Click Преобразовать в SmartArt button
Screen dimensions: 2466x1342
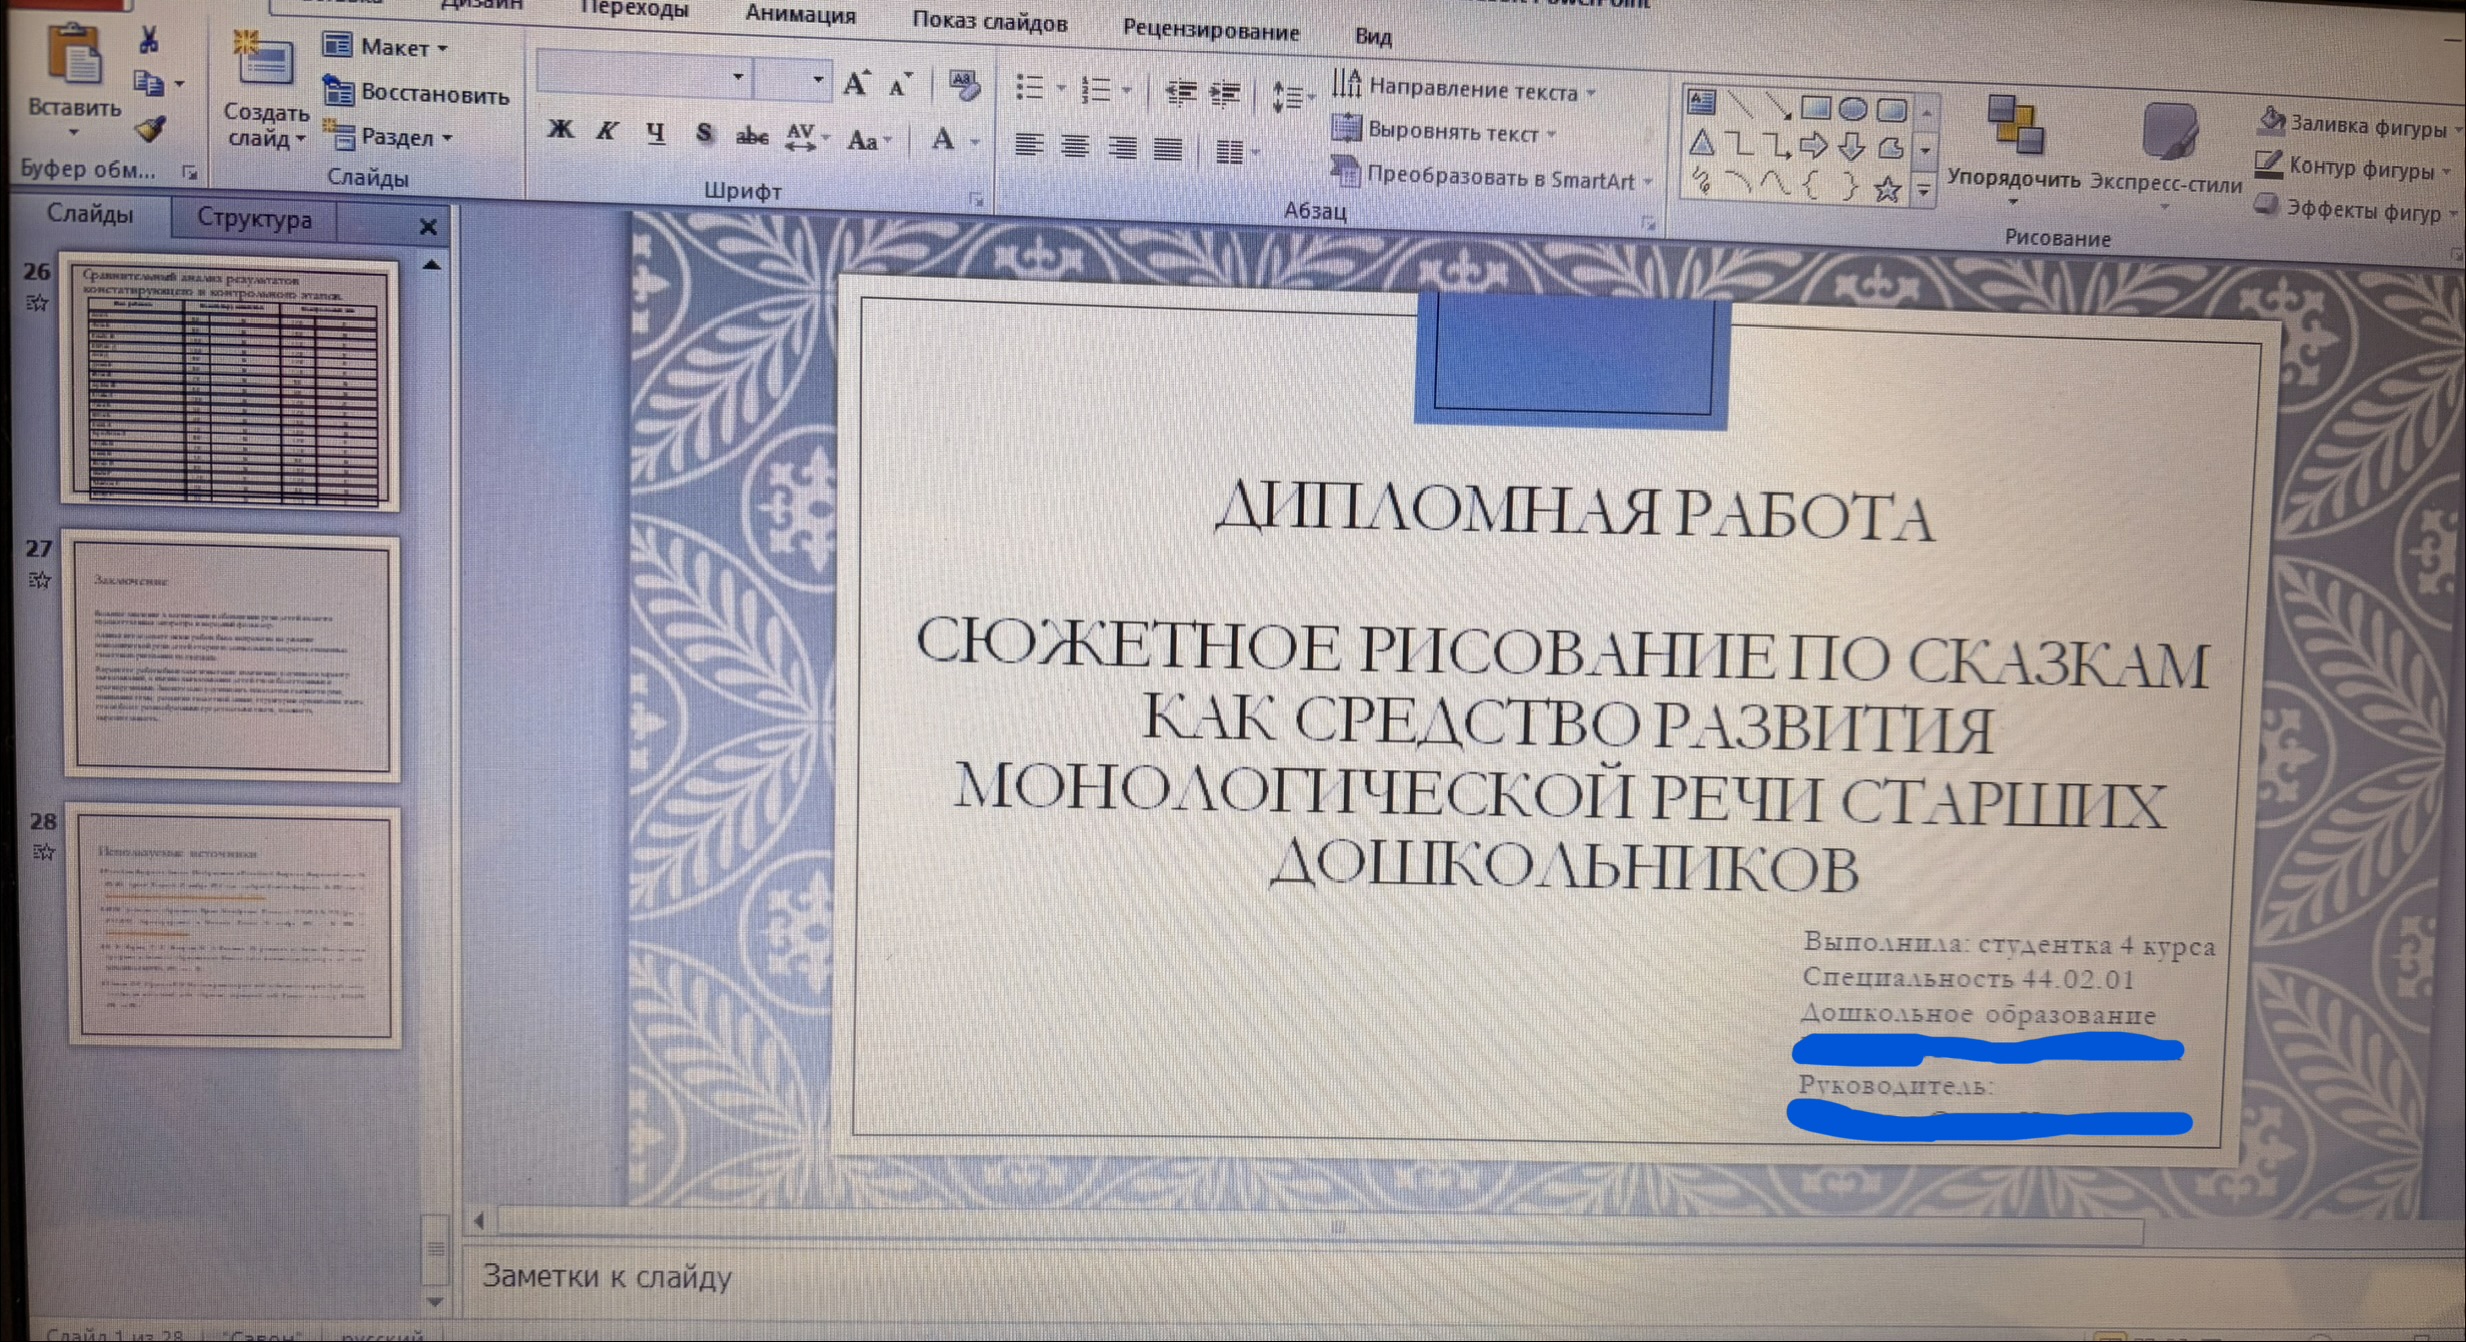[x=1493, y=176]
